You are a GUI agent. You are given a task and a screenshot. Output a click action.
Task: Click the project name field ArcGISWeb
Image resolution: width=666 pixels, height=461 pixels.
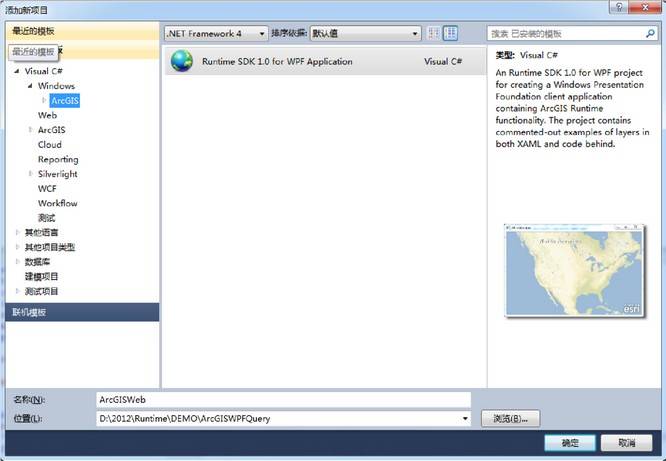pyautogui.click(x=284, y=400)
